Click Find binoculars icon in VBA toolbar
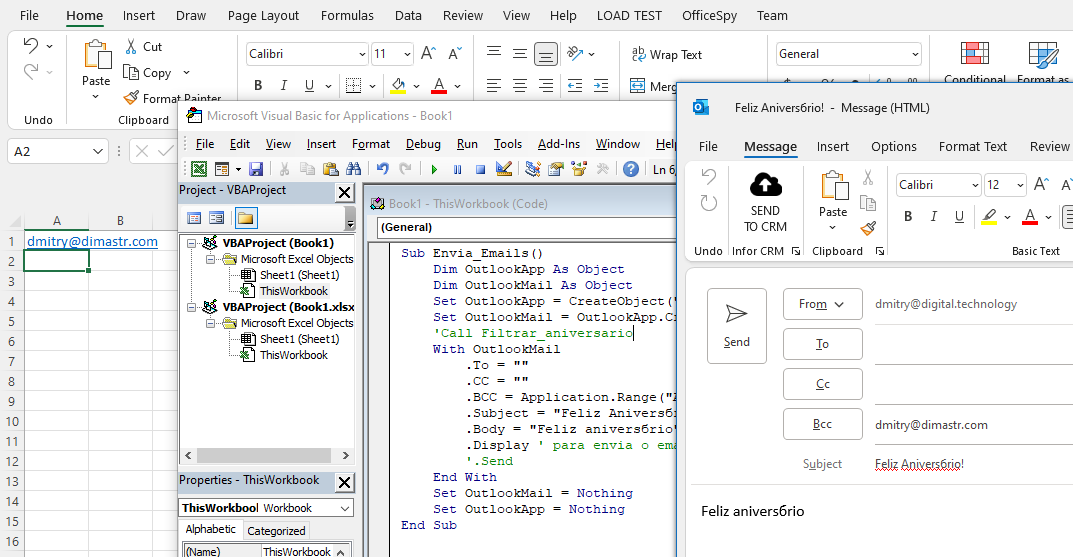Image resolution: width=1073 pixels, height=557 pixels. (353, 169)
